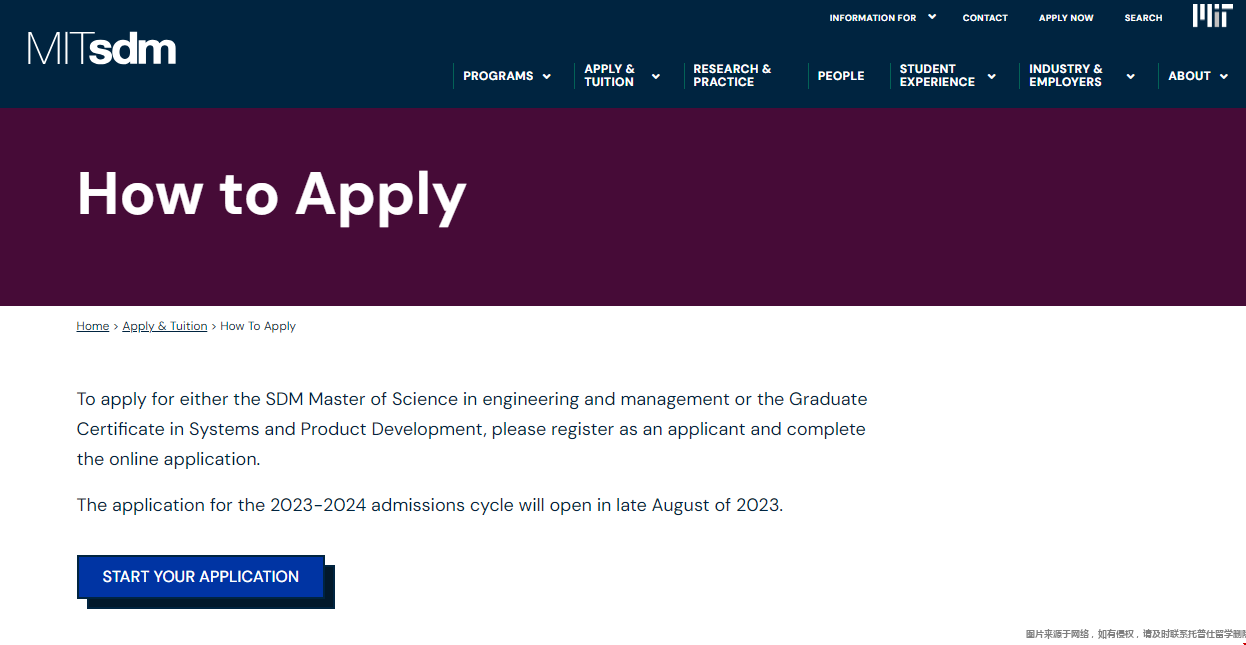Expand the Student Experience chevron
The image size is (1246, 645).
tap(992, 77)
